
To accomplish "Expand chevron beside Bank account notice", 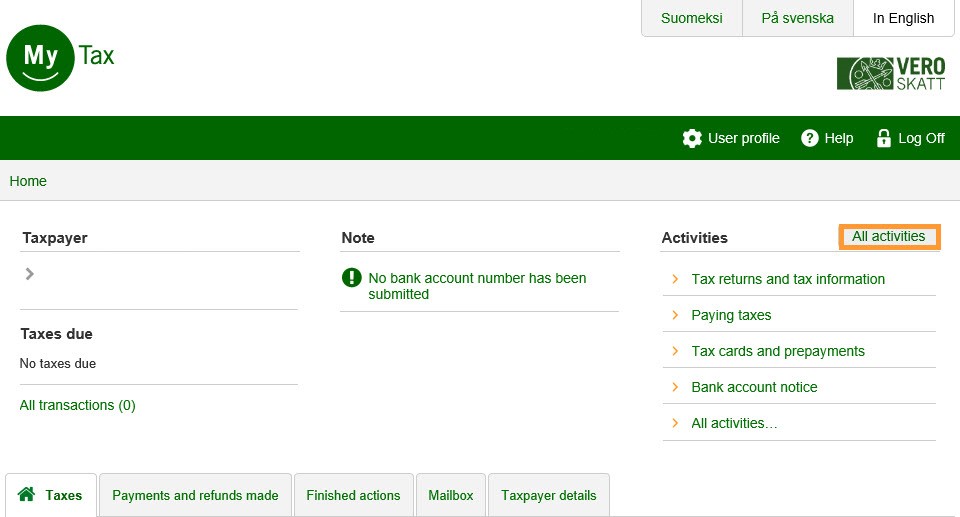I will tap(675, 387).
